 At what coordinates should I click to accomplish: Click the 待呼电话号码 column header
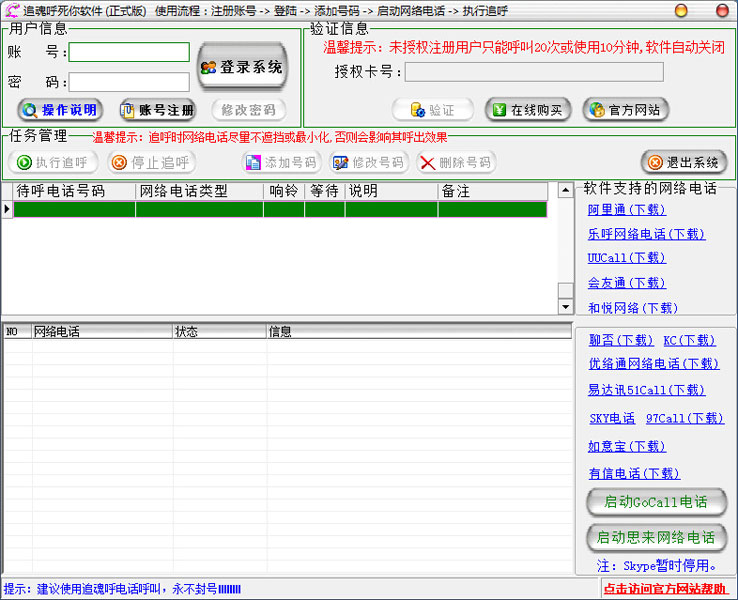(x=74, y=191)
